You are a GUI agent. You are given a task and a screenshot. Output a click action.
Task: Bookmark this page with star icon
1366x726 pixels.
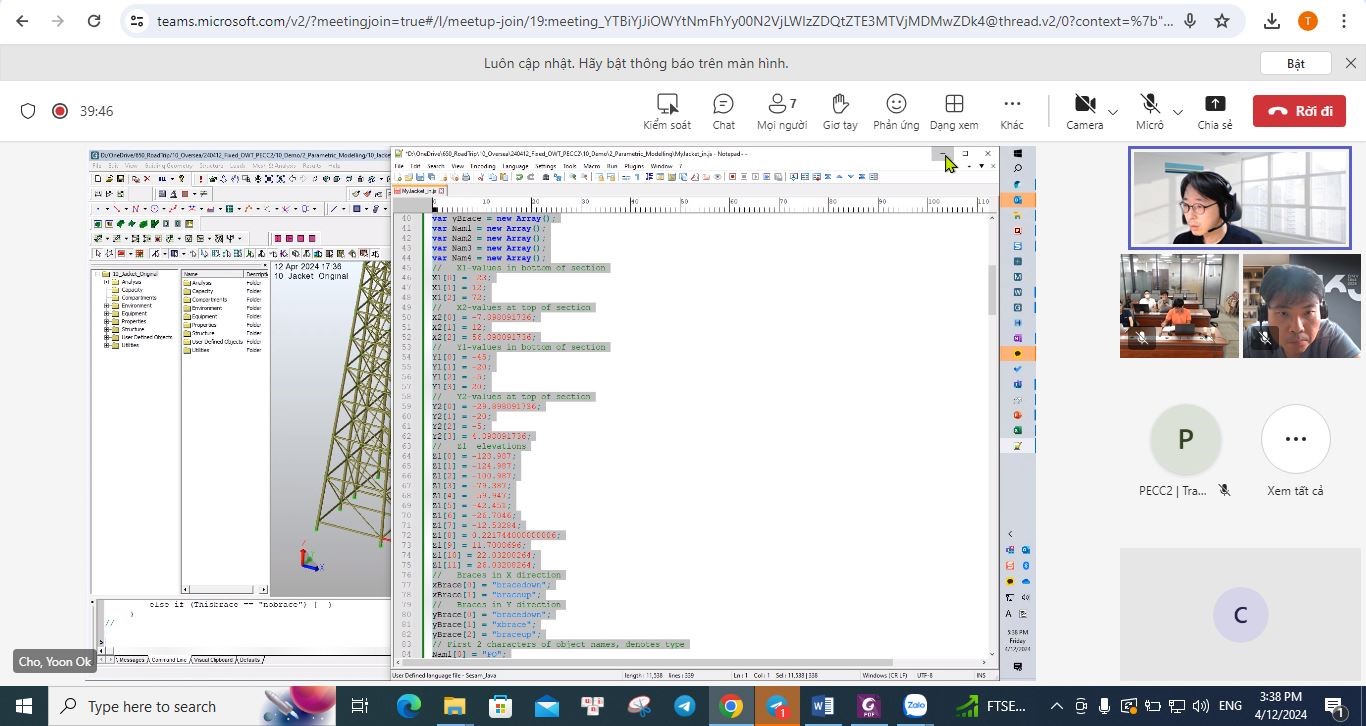[x=1222, y=20]
